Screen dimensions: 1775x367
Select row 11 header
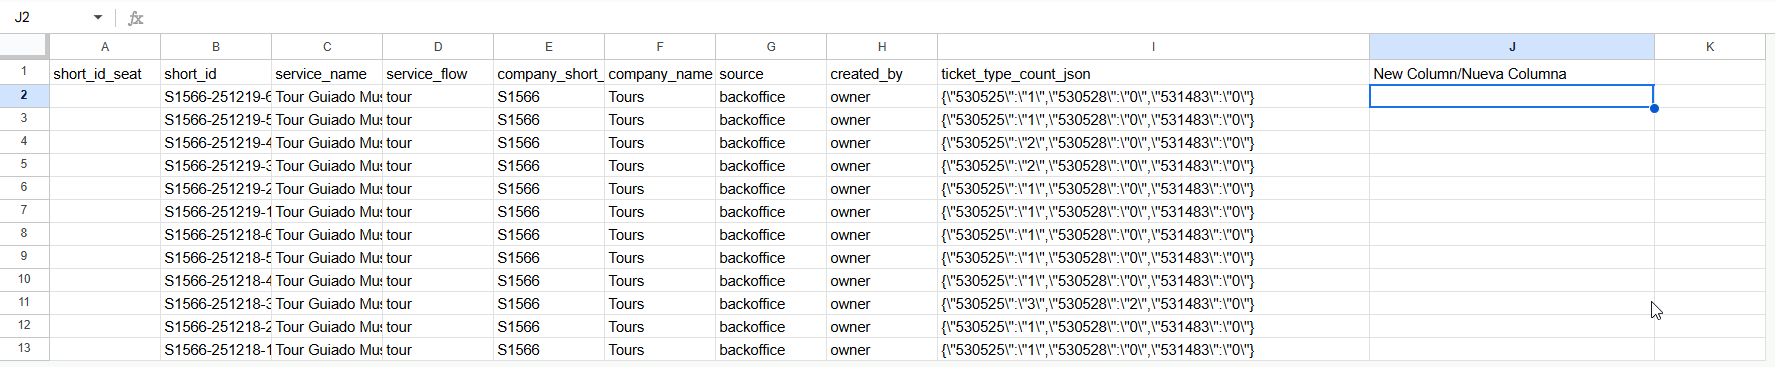point(24,303)
